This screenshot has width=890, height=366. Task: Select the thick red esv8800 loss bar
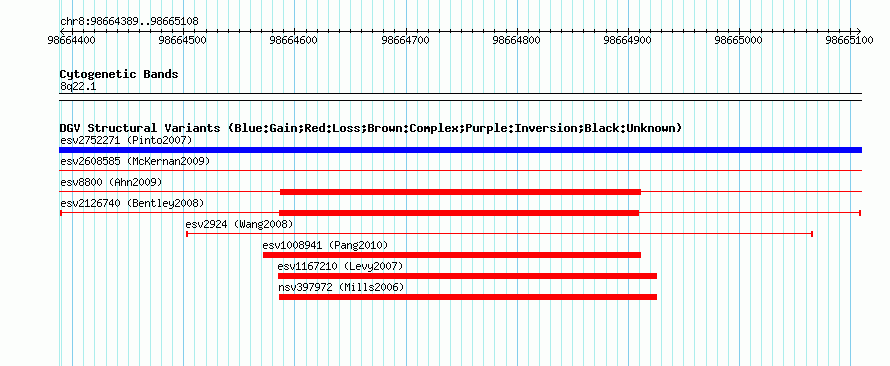(460, 192)
